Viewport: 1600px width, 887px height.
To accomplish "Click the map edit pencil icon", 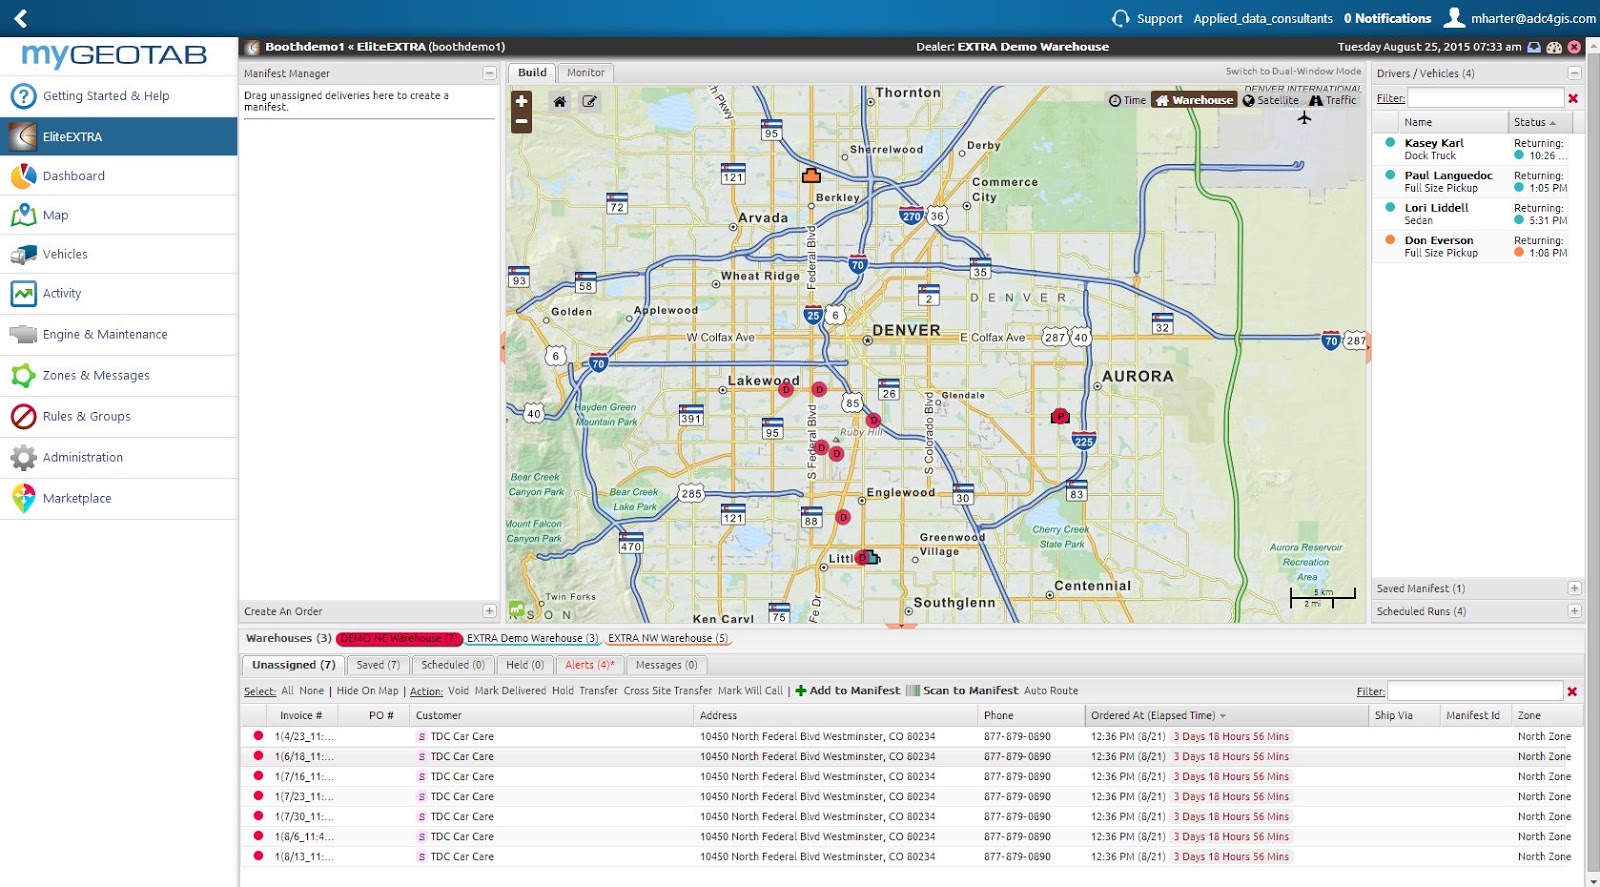I will point(590,101).
